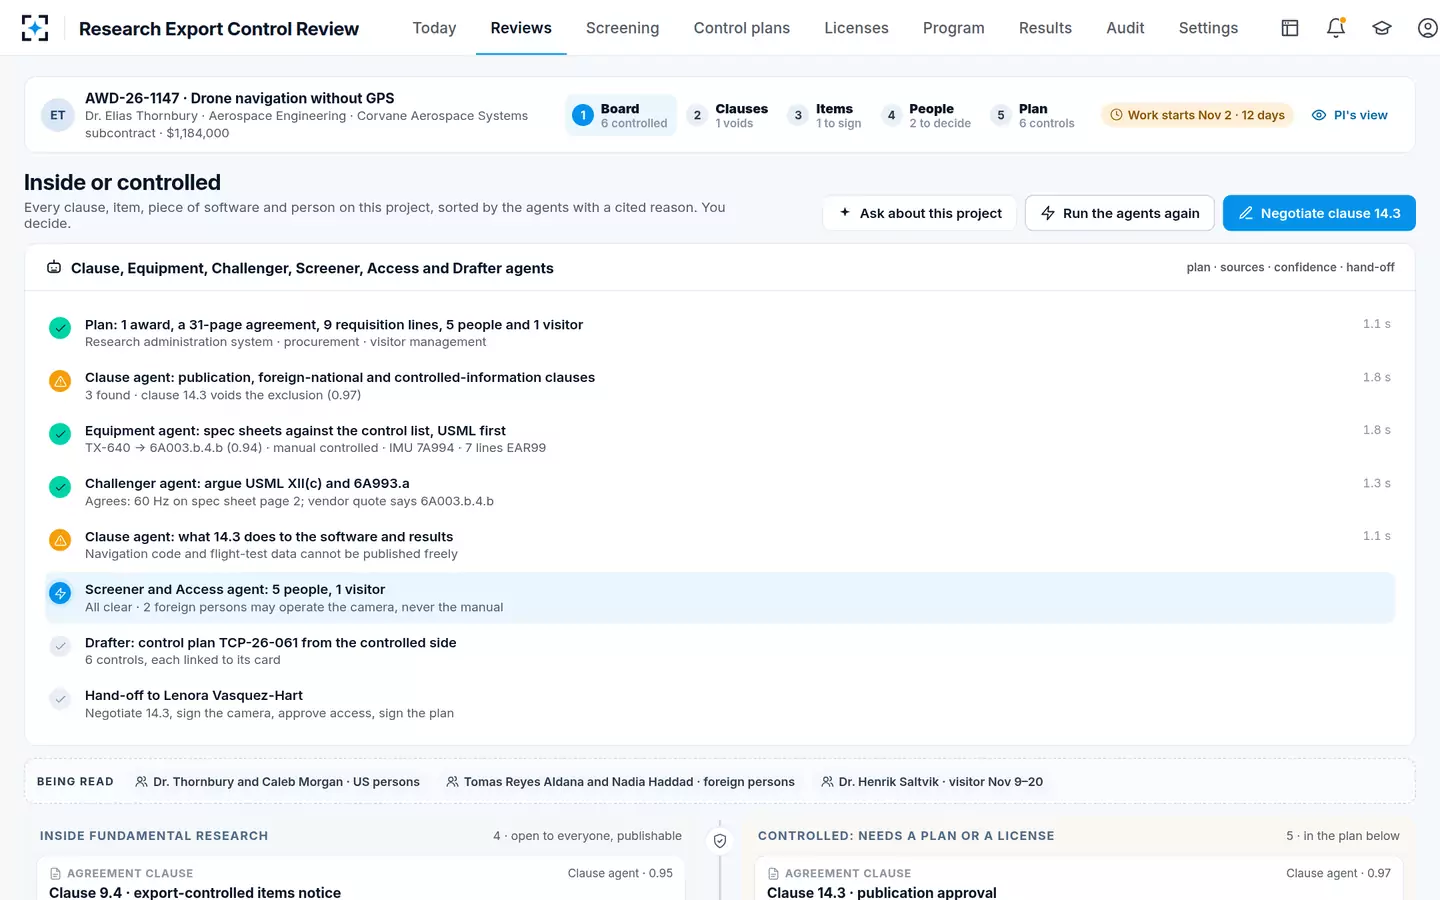Click Ask about this project
1440x900 pixels.
click(x=920, y=213)
